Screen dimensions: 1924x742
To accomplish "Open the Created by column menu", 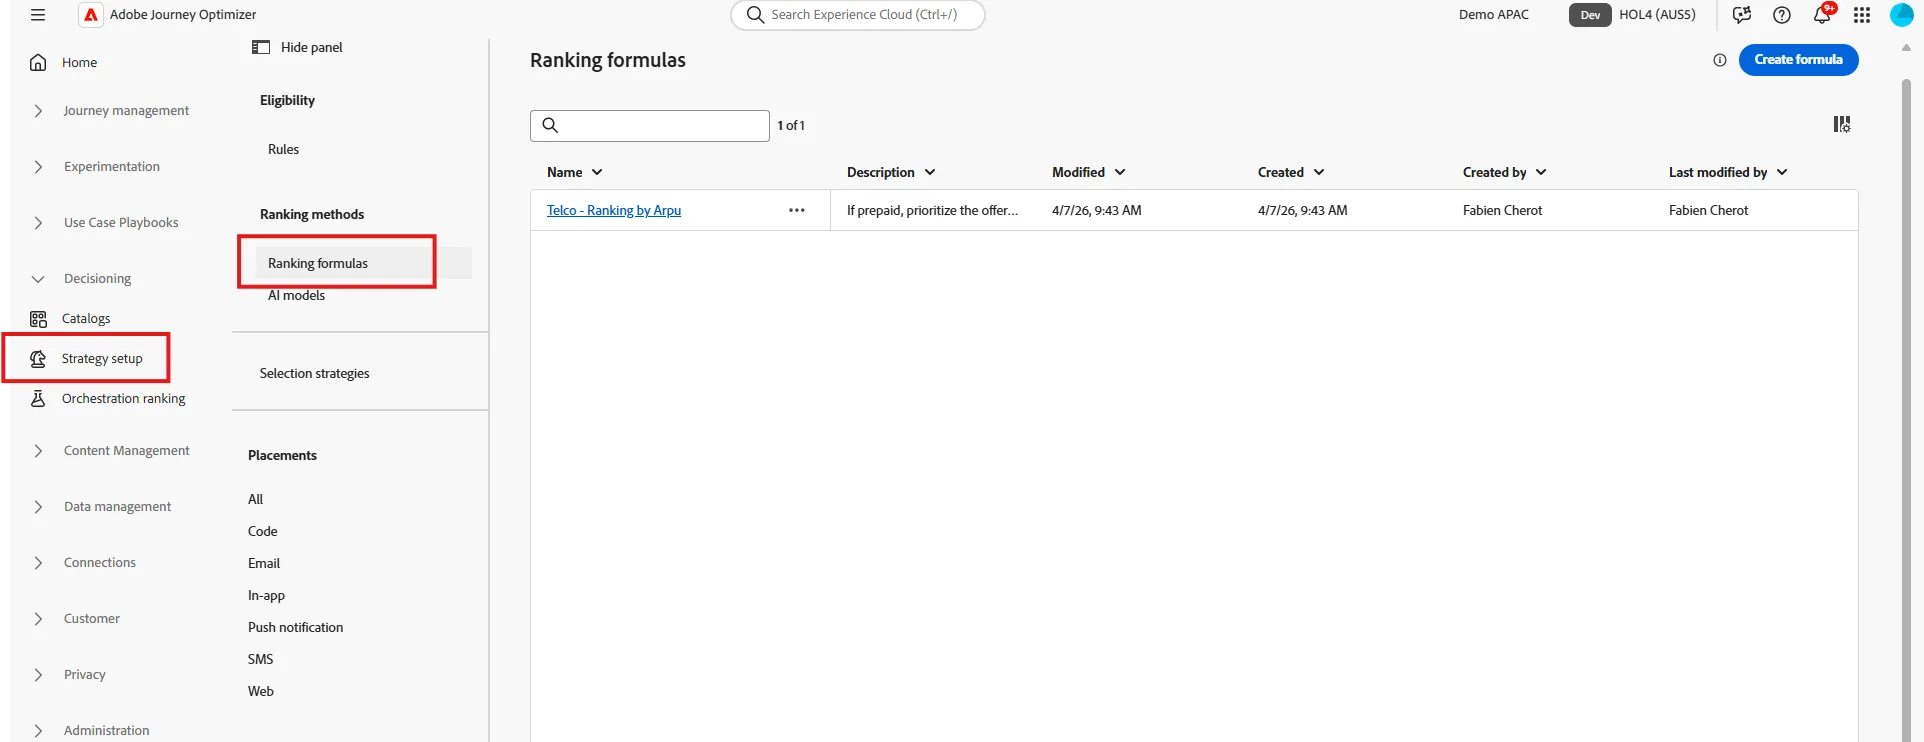I will pyautogui.click(x=1541, y=172).
